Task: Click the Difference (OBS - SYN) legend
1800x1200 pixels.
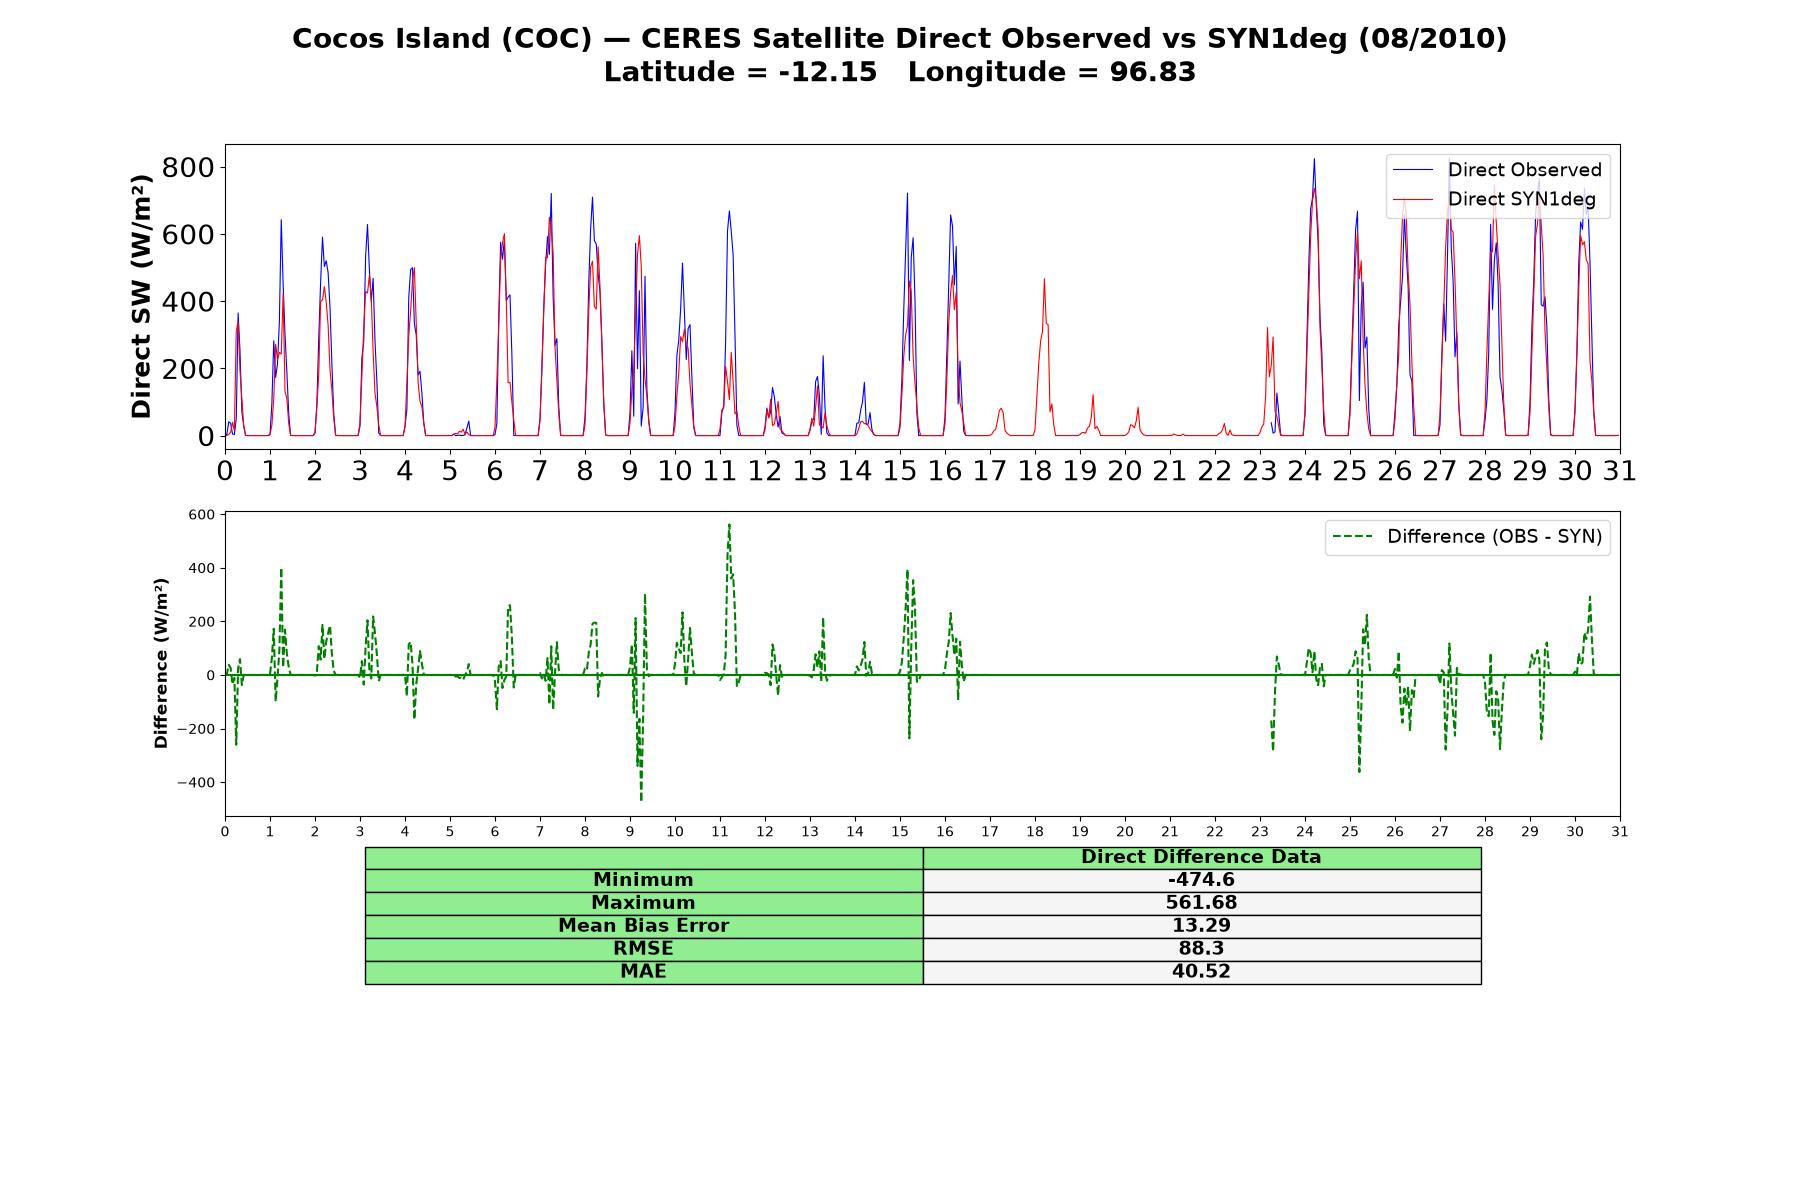Action: pyautogui.click(x=1468, y=537)
